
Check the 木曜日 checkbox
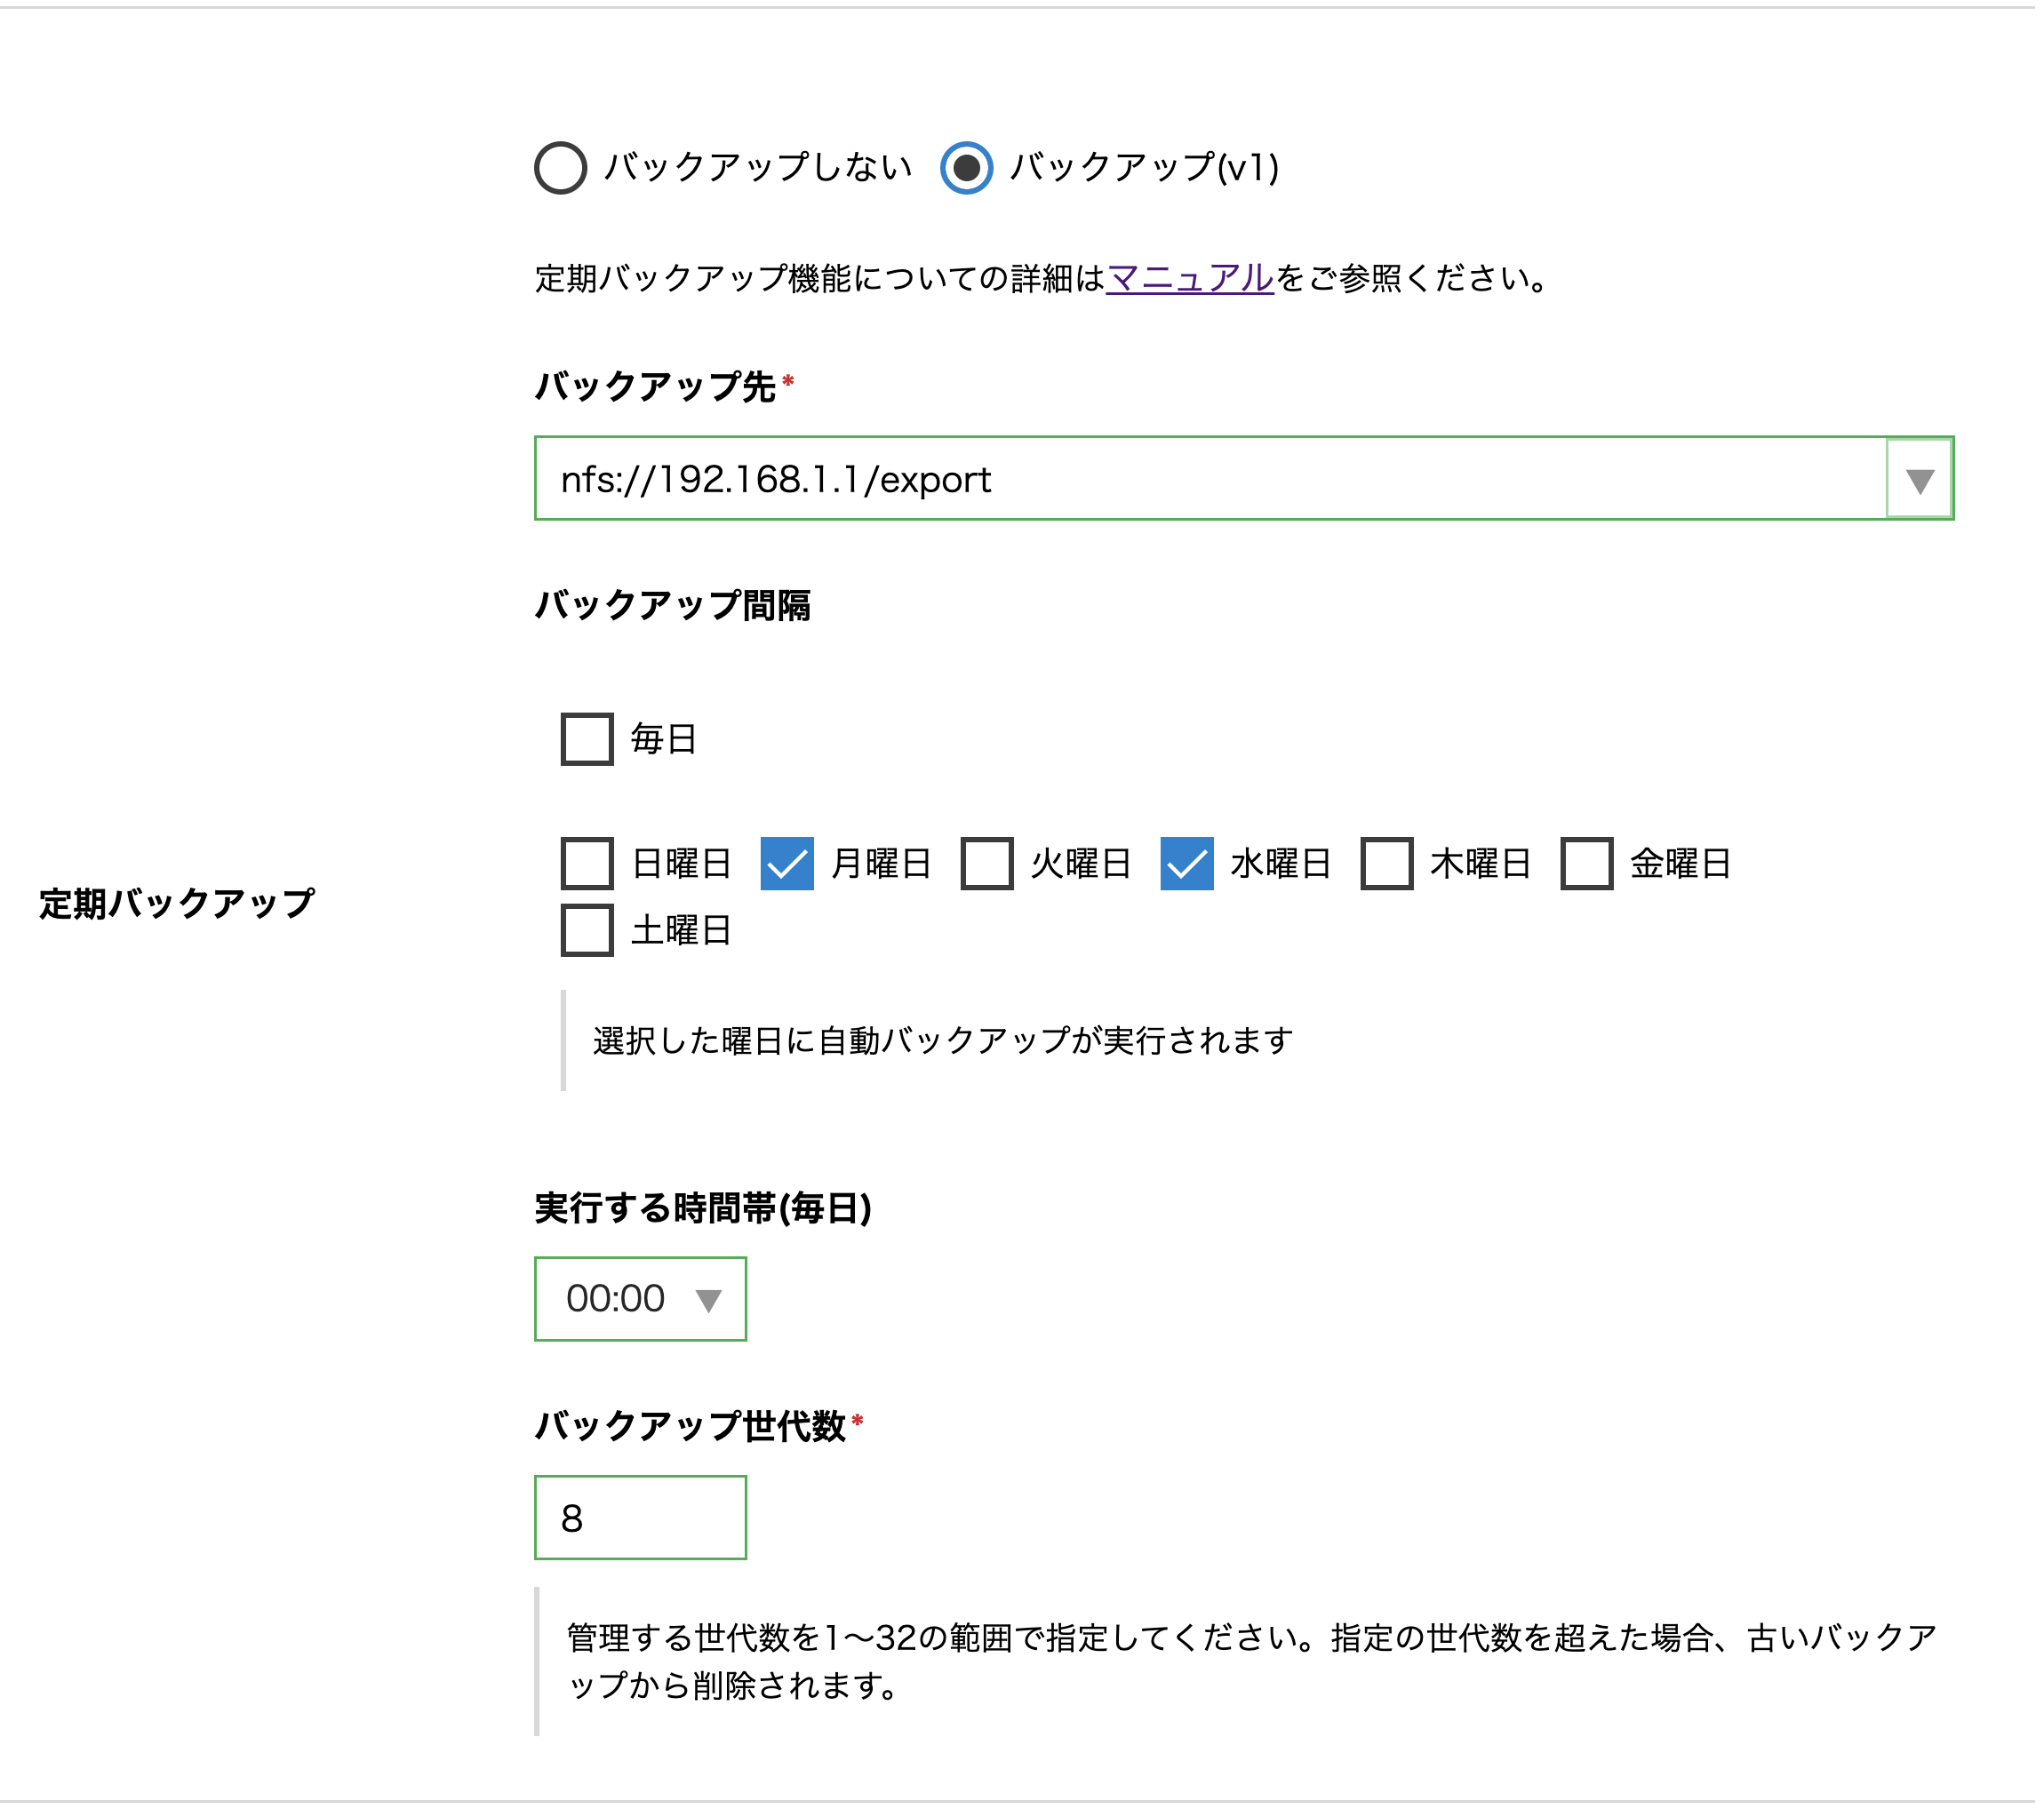1387,863
